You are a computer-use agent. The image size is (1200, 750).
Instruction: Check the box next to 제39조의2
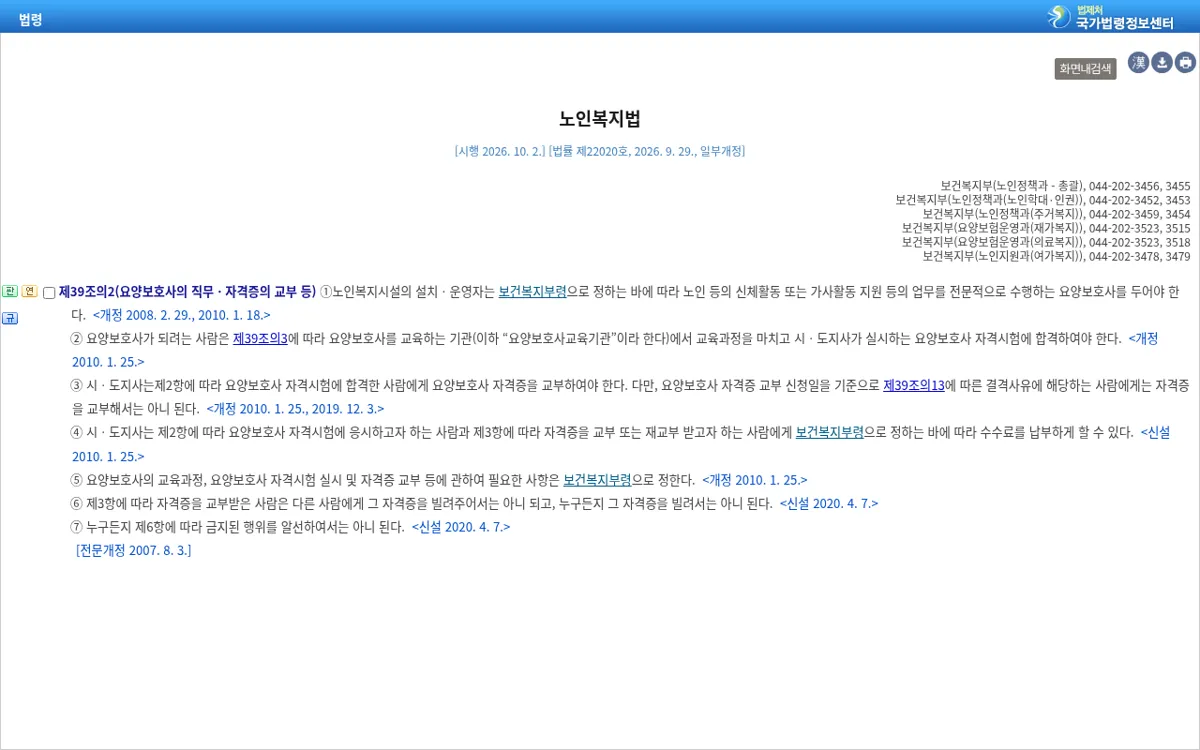click(x=49, y=293)
